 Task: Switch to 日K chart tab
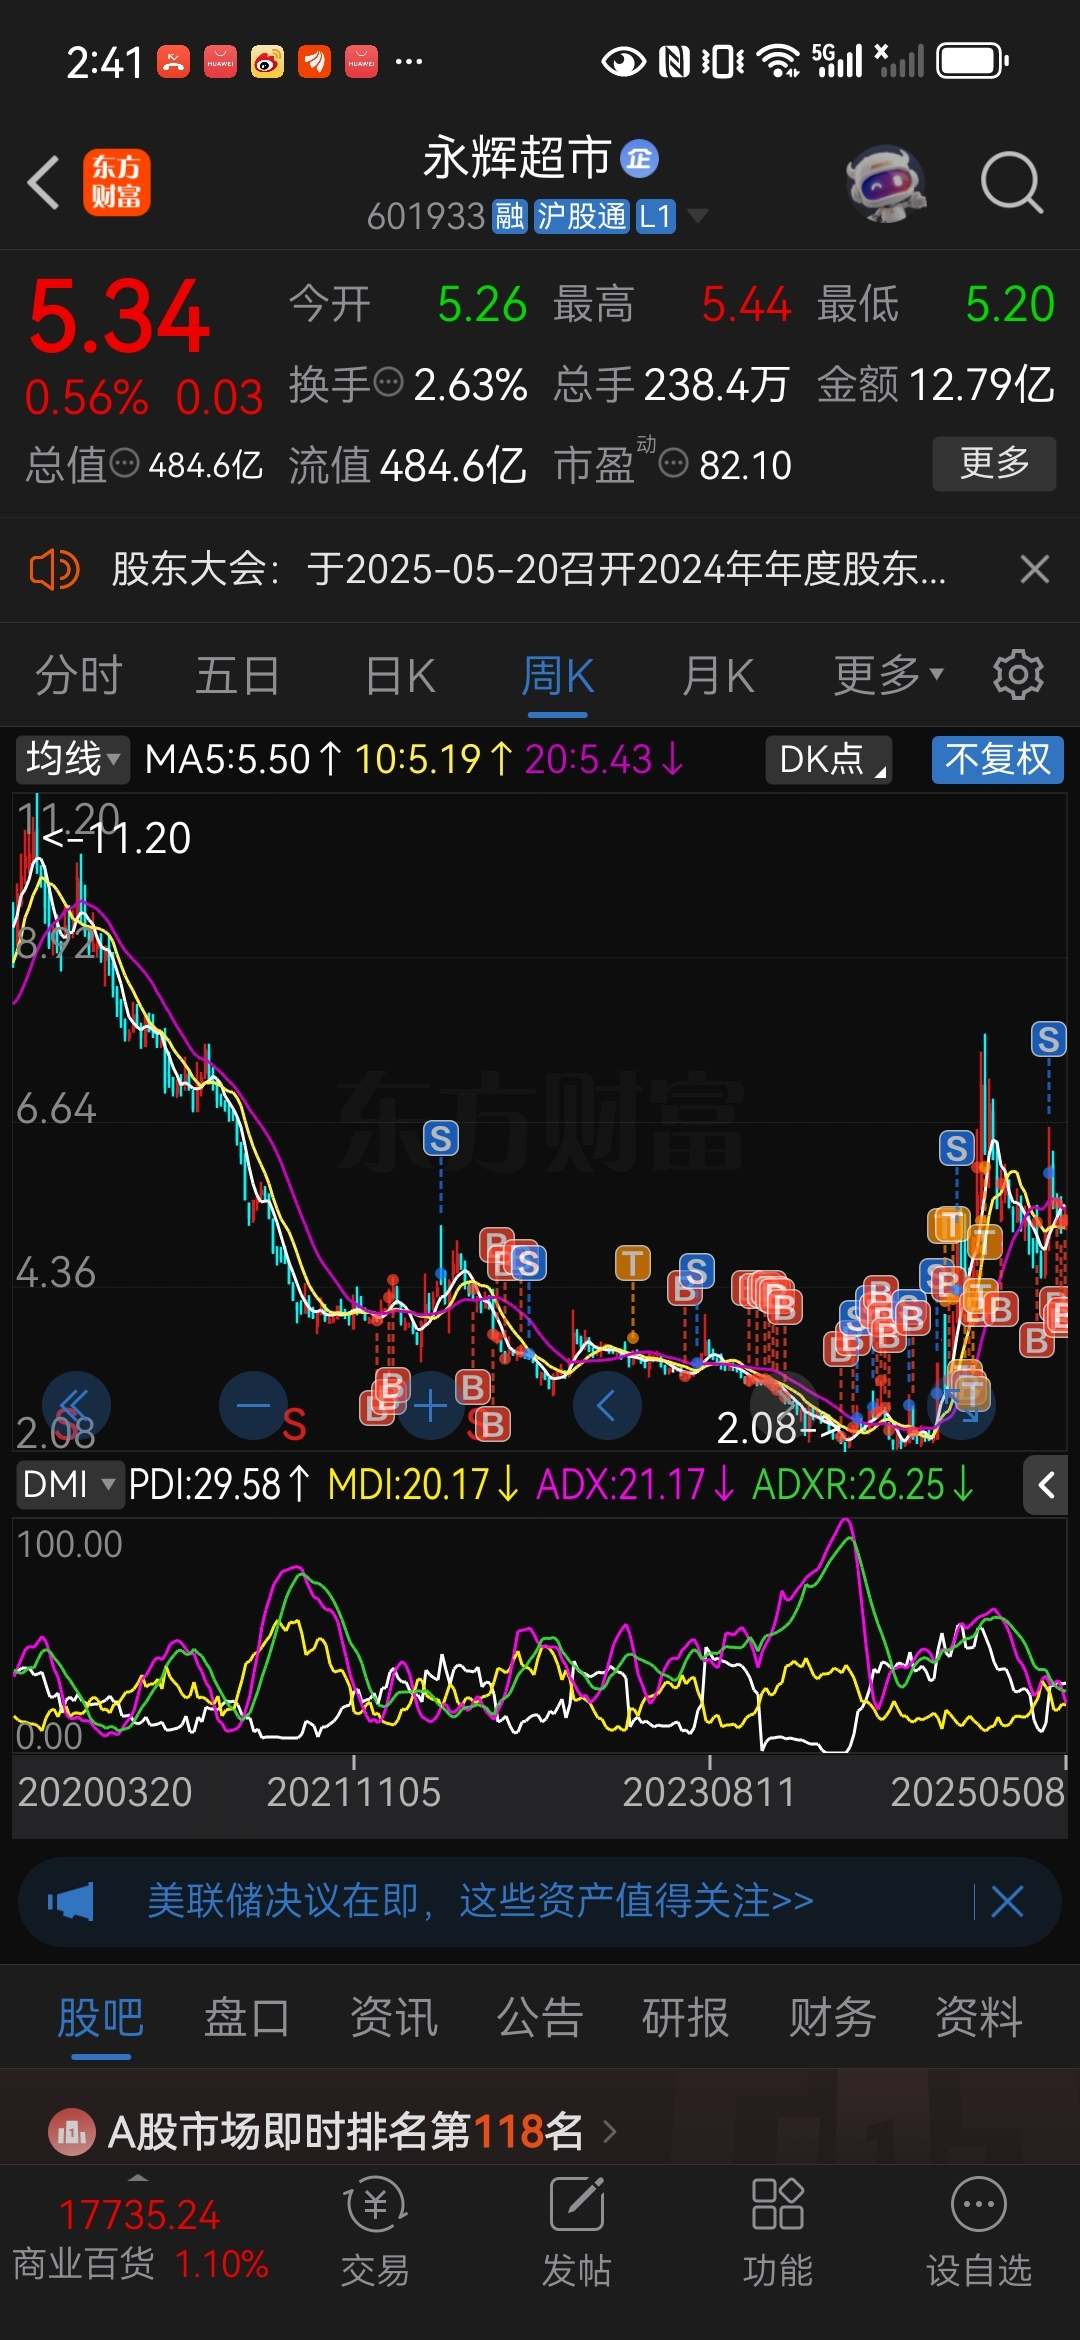[x=399, y=675]
